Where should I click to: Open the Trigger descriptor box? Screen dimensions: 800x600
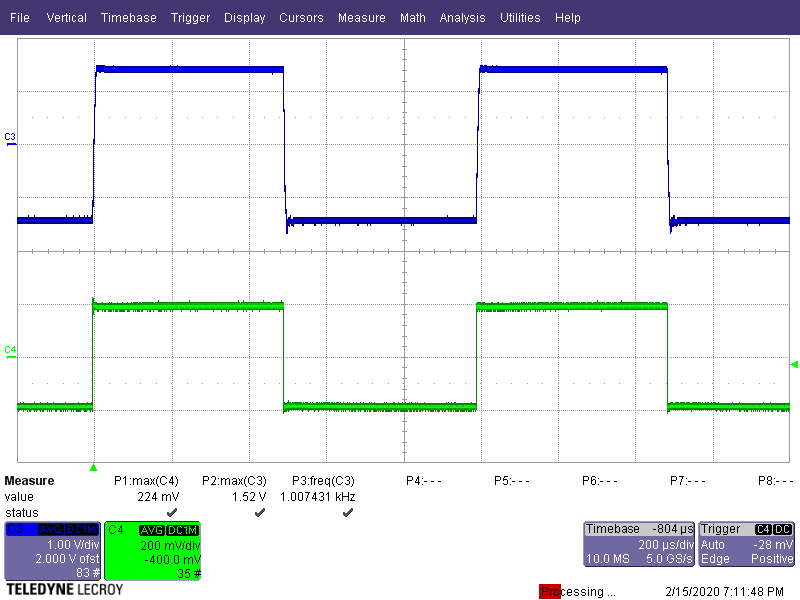pyautogui.click(x=747, y=544)
